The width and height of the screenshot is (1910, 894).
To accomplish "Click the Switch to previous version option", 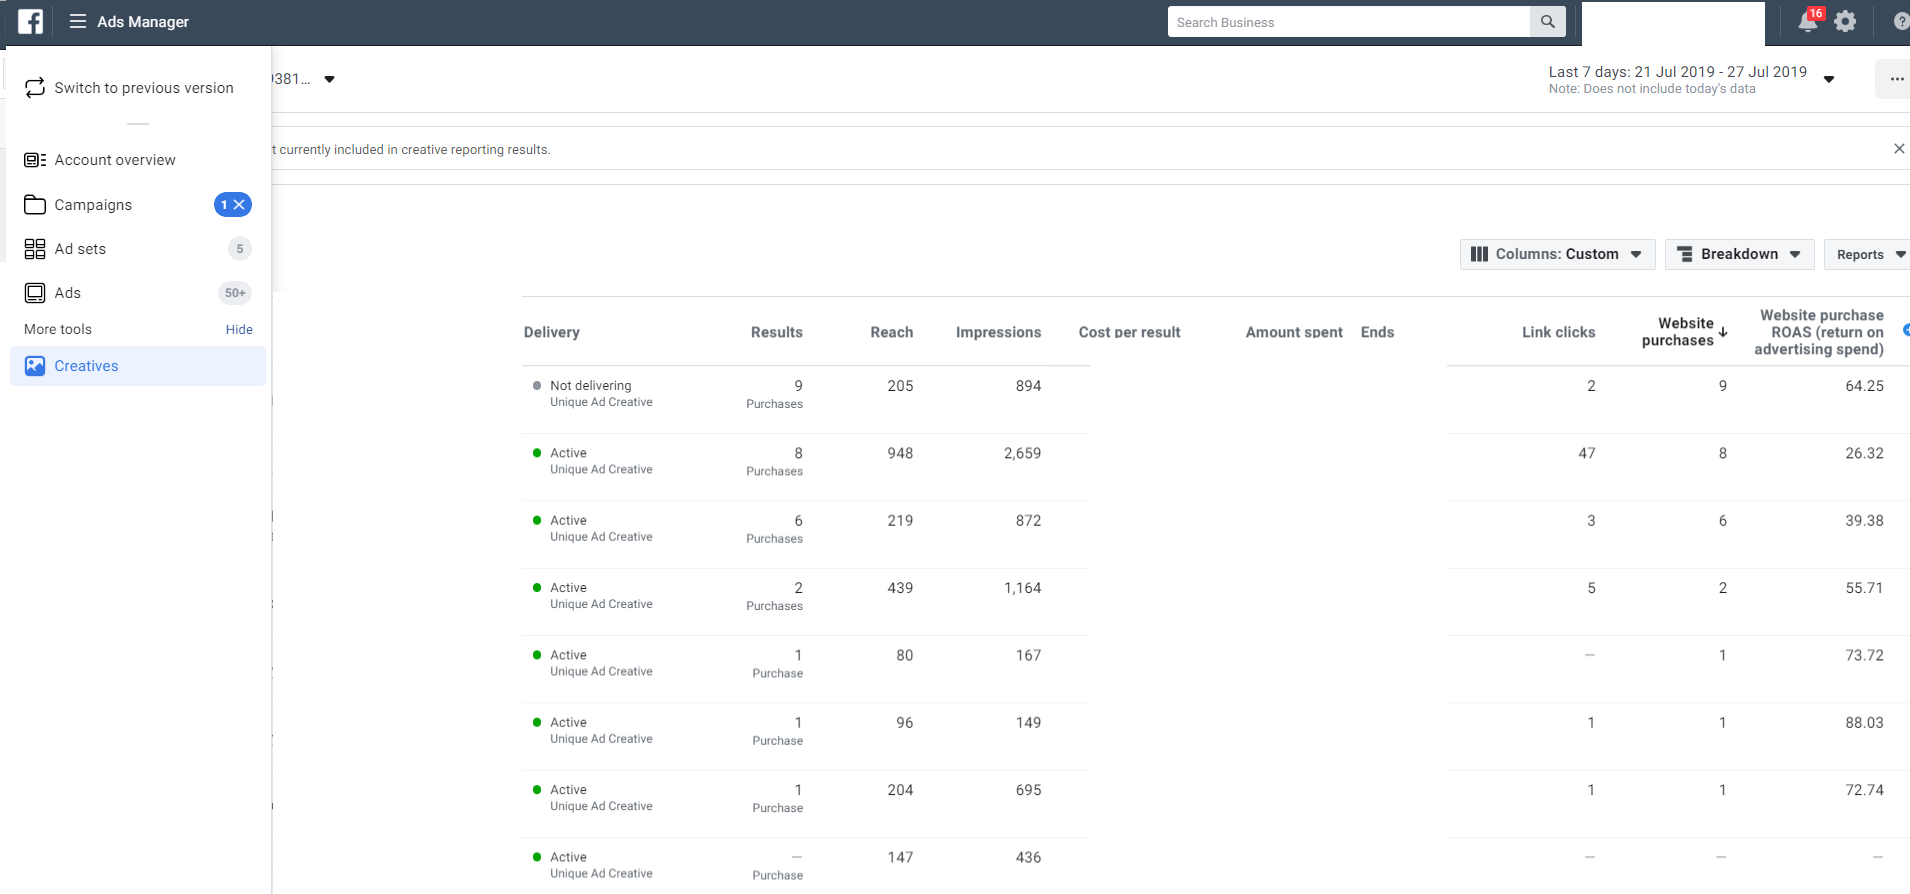I will coord(143,88).
